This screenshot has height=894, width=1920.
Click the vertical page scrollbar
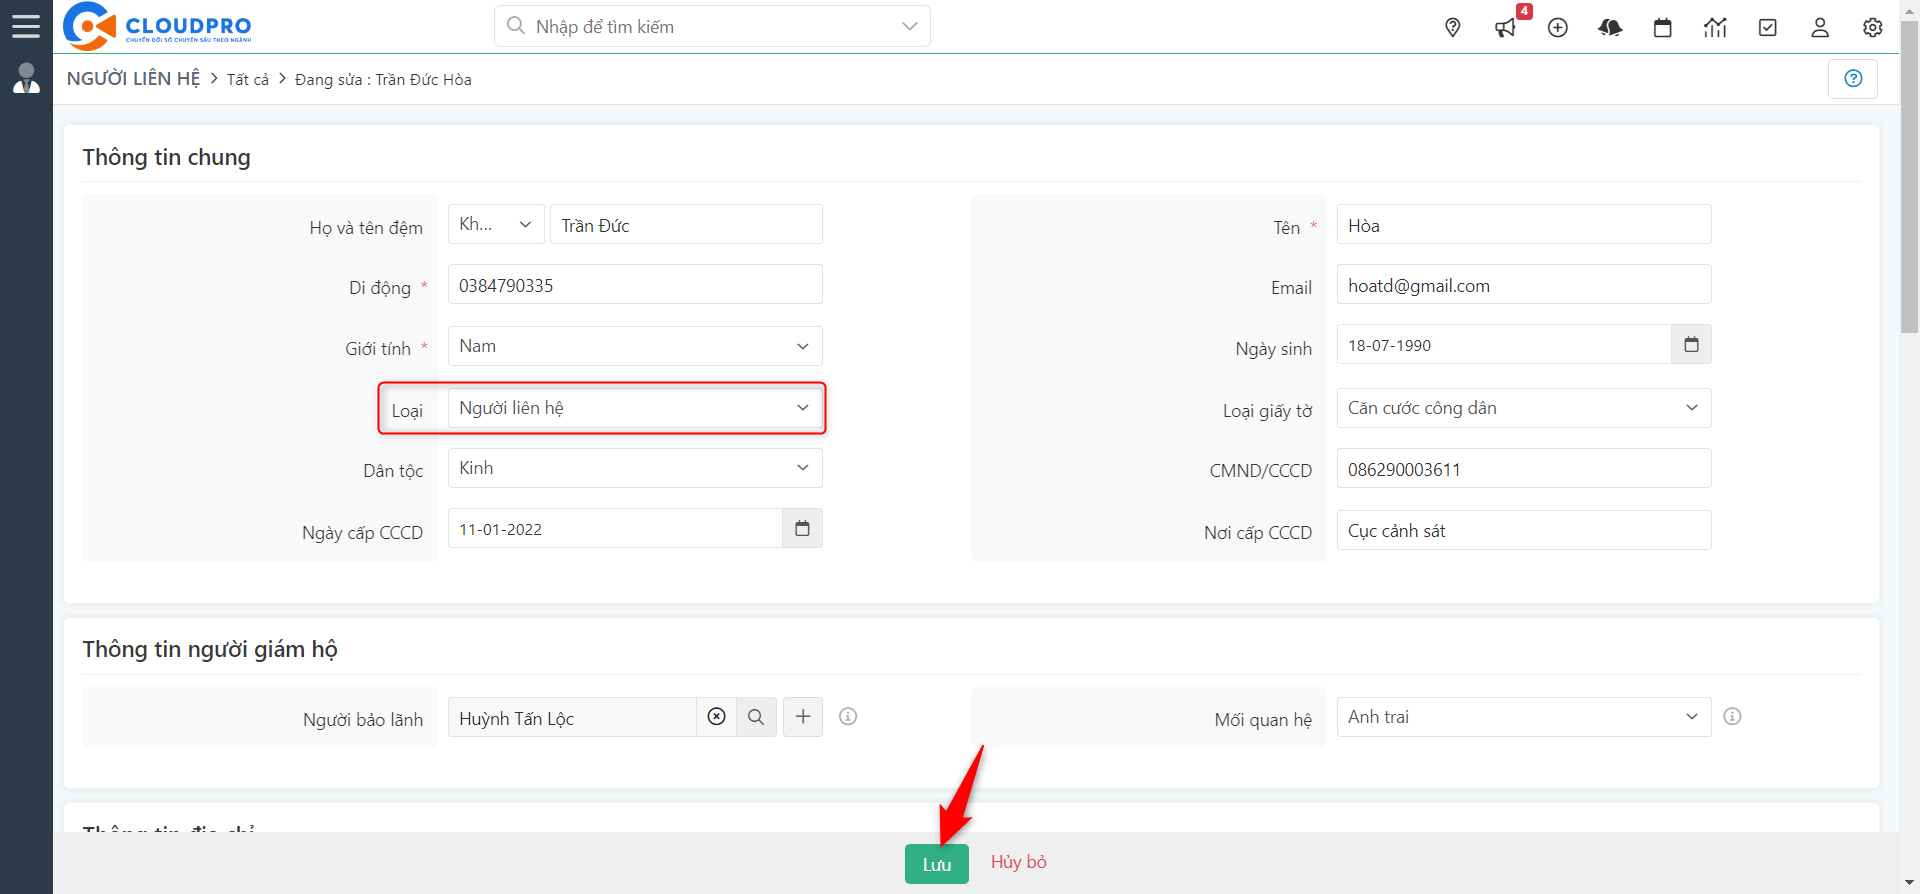[1910, 177]
